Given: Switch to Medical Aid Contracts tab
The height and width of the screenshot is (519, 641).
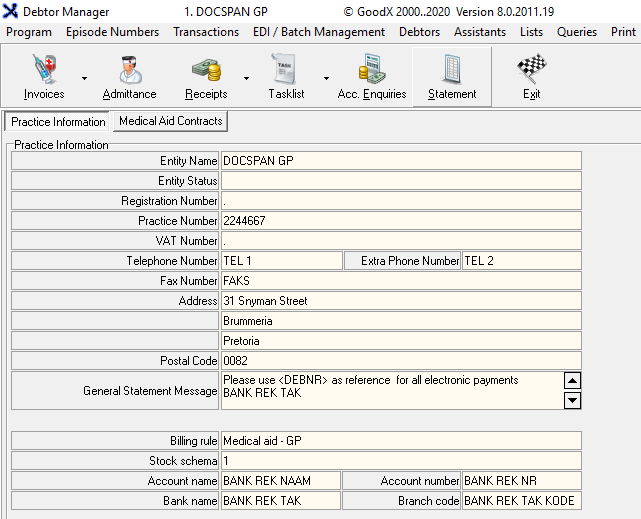Looking at the screenshot, I should point(170,121).
